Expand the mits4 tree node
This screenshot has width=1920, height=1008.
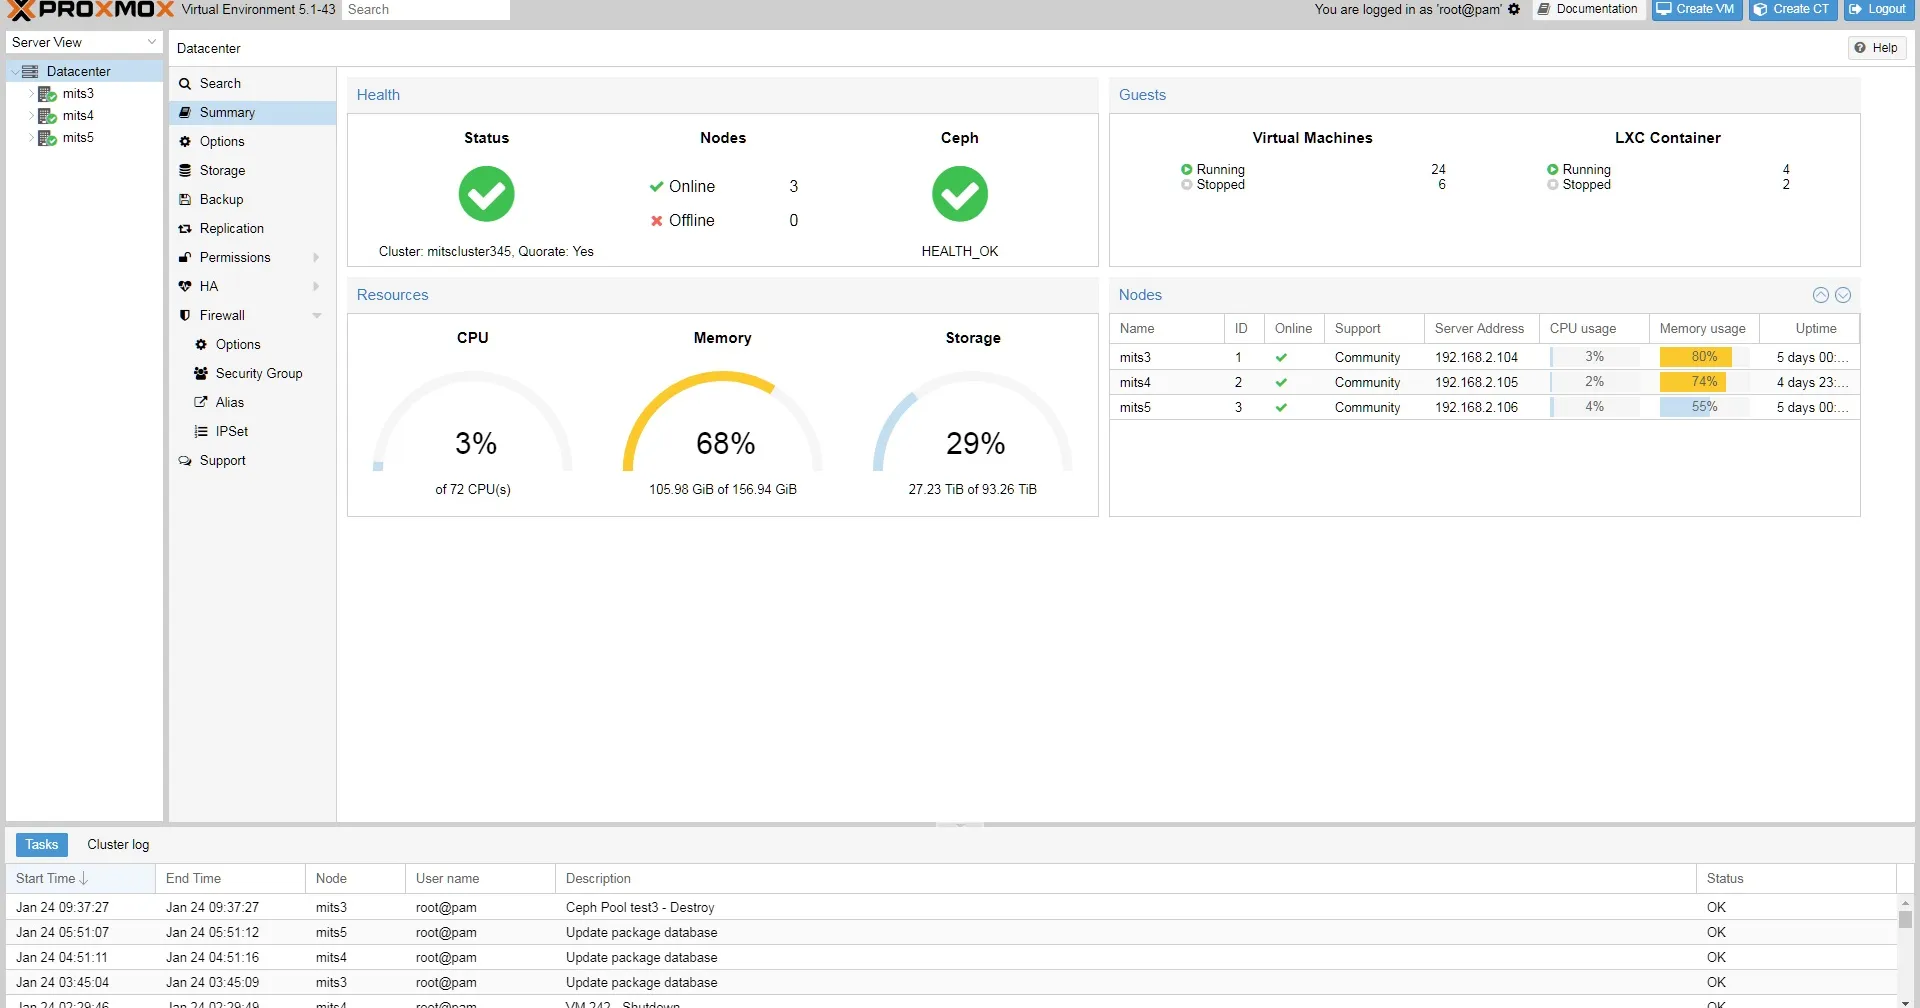(x=31, y=116)
